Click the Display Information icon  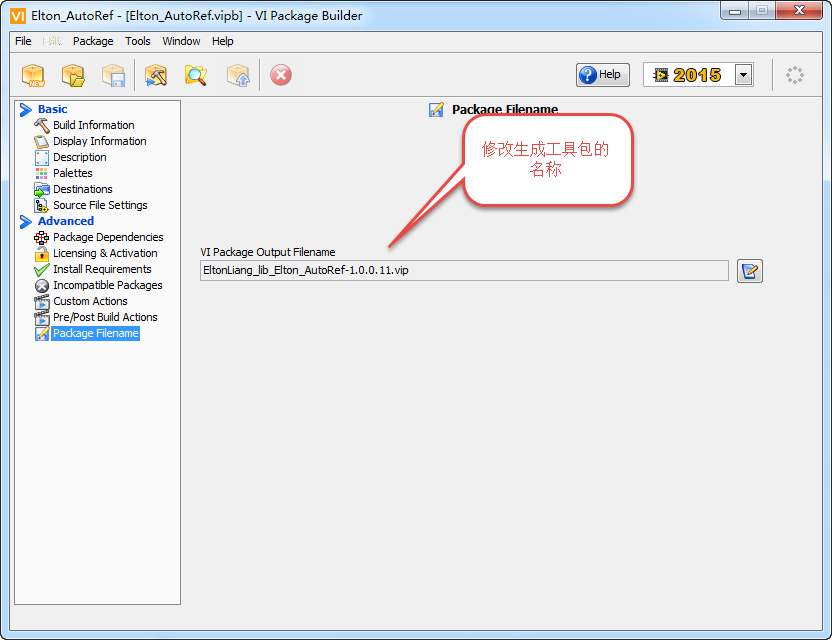click(x=41, y=142)
